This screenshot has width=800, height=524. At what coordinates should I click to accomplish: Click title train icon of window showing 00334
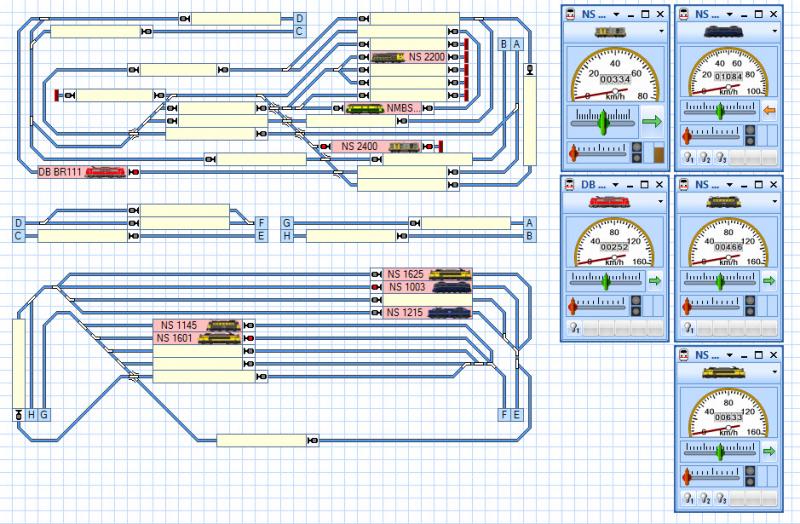pyautogui.click(x=571, y=14)
